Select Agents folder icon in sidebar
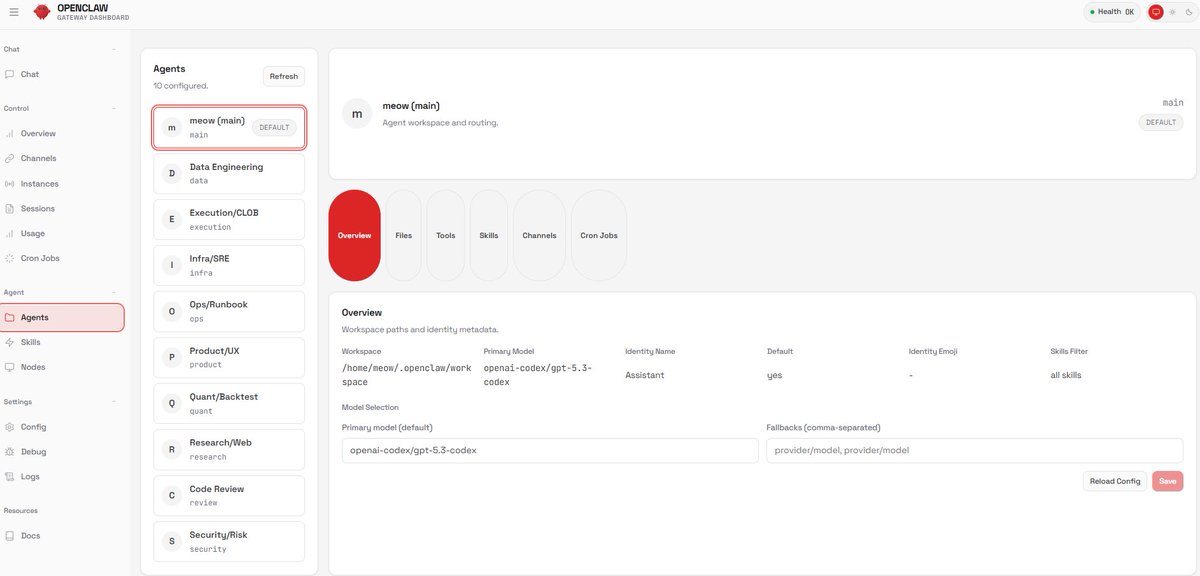 (10, 317)
